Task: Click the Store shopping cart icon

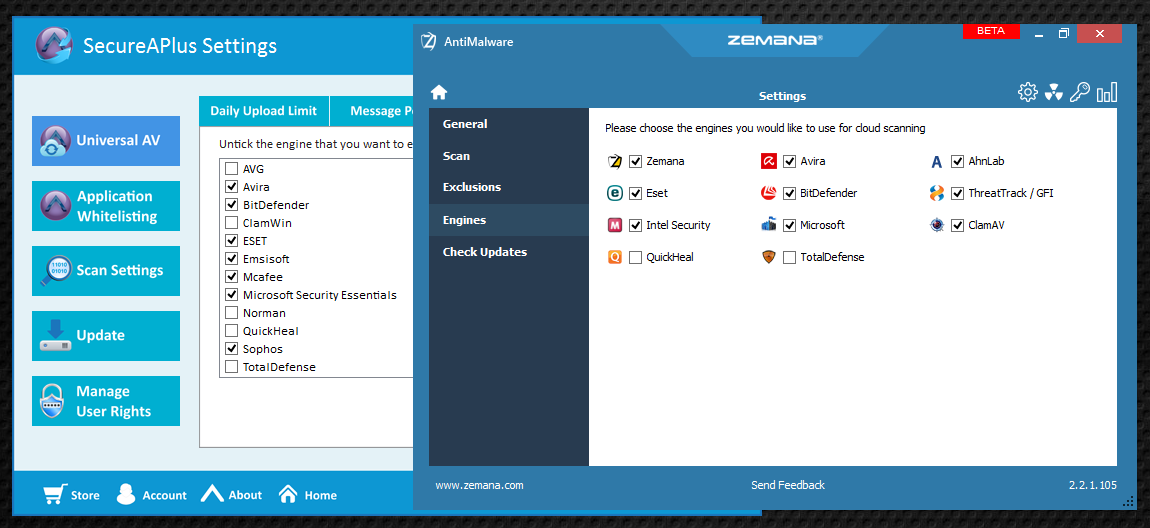Action: (54, 494)
